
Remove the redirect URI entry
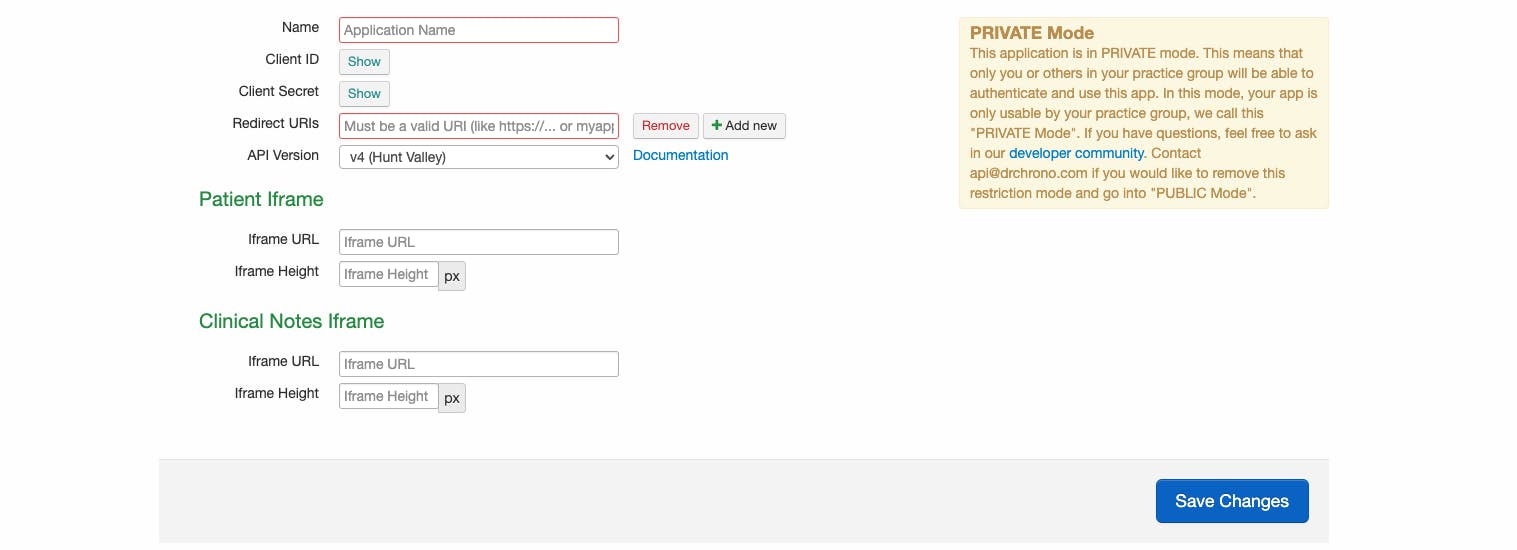point(665,126)
